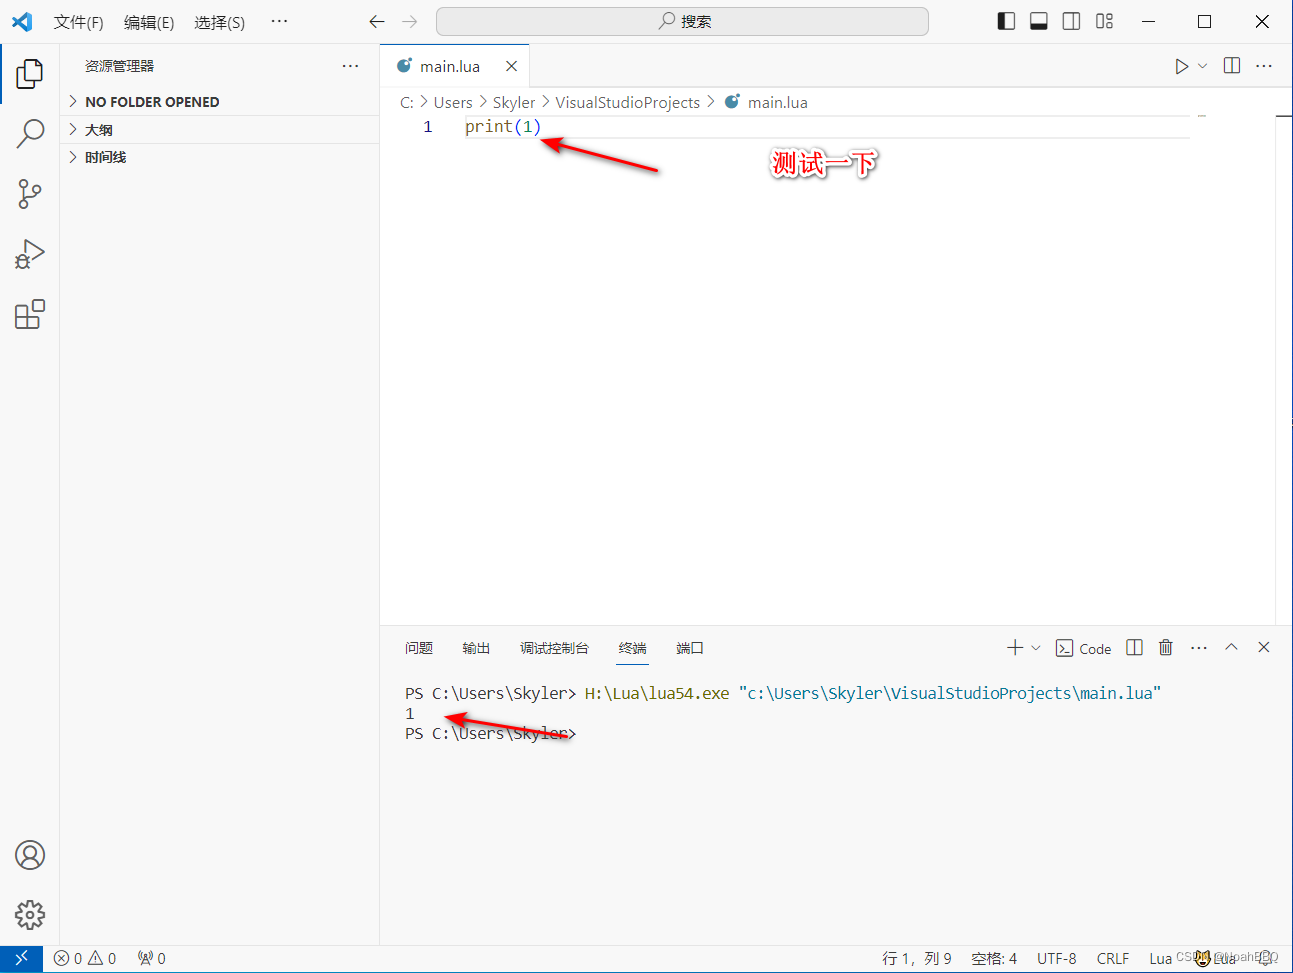This screenshot has width=1293, height=973.
Task: Switch to the 输出 output tab
Action: [x=476, y=648]
